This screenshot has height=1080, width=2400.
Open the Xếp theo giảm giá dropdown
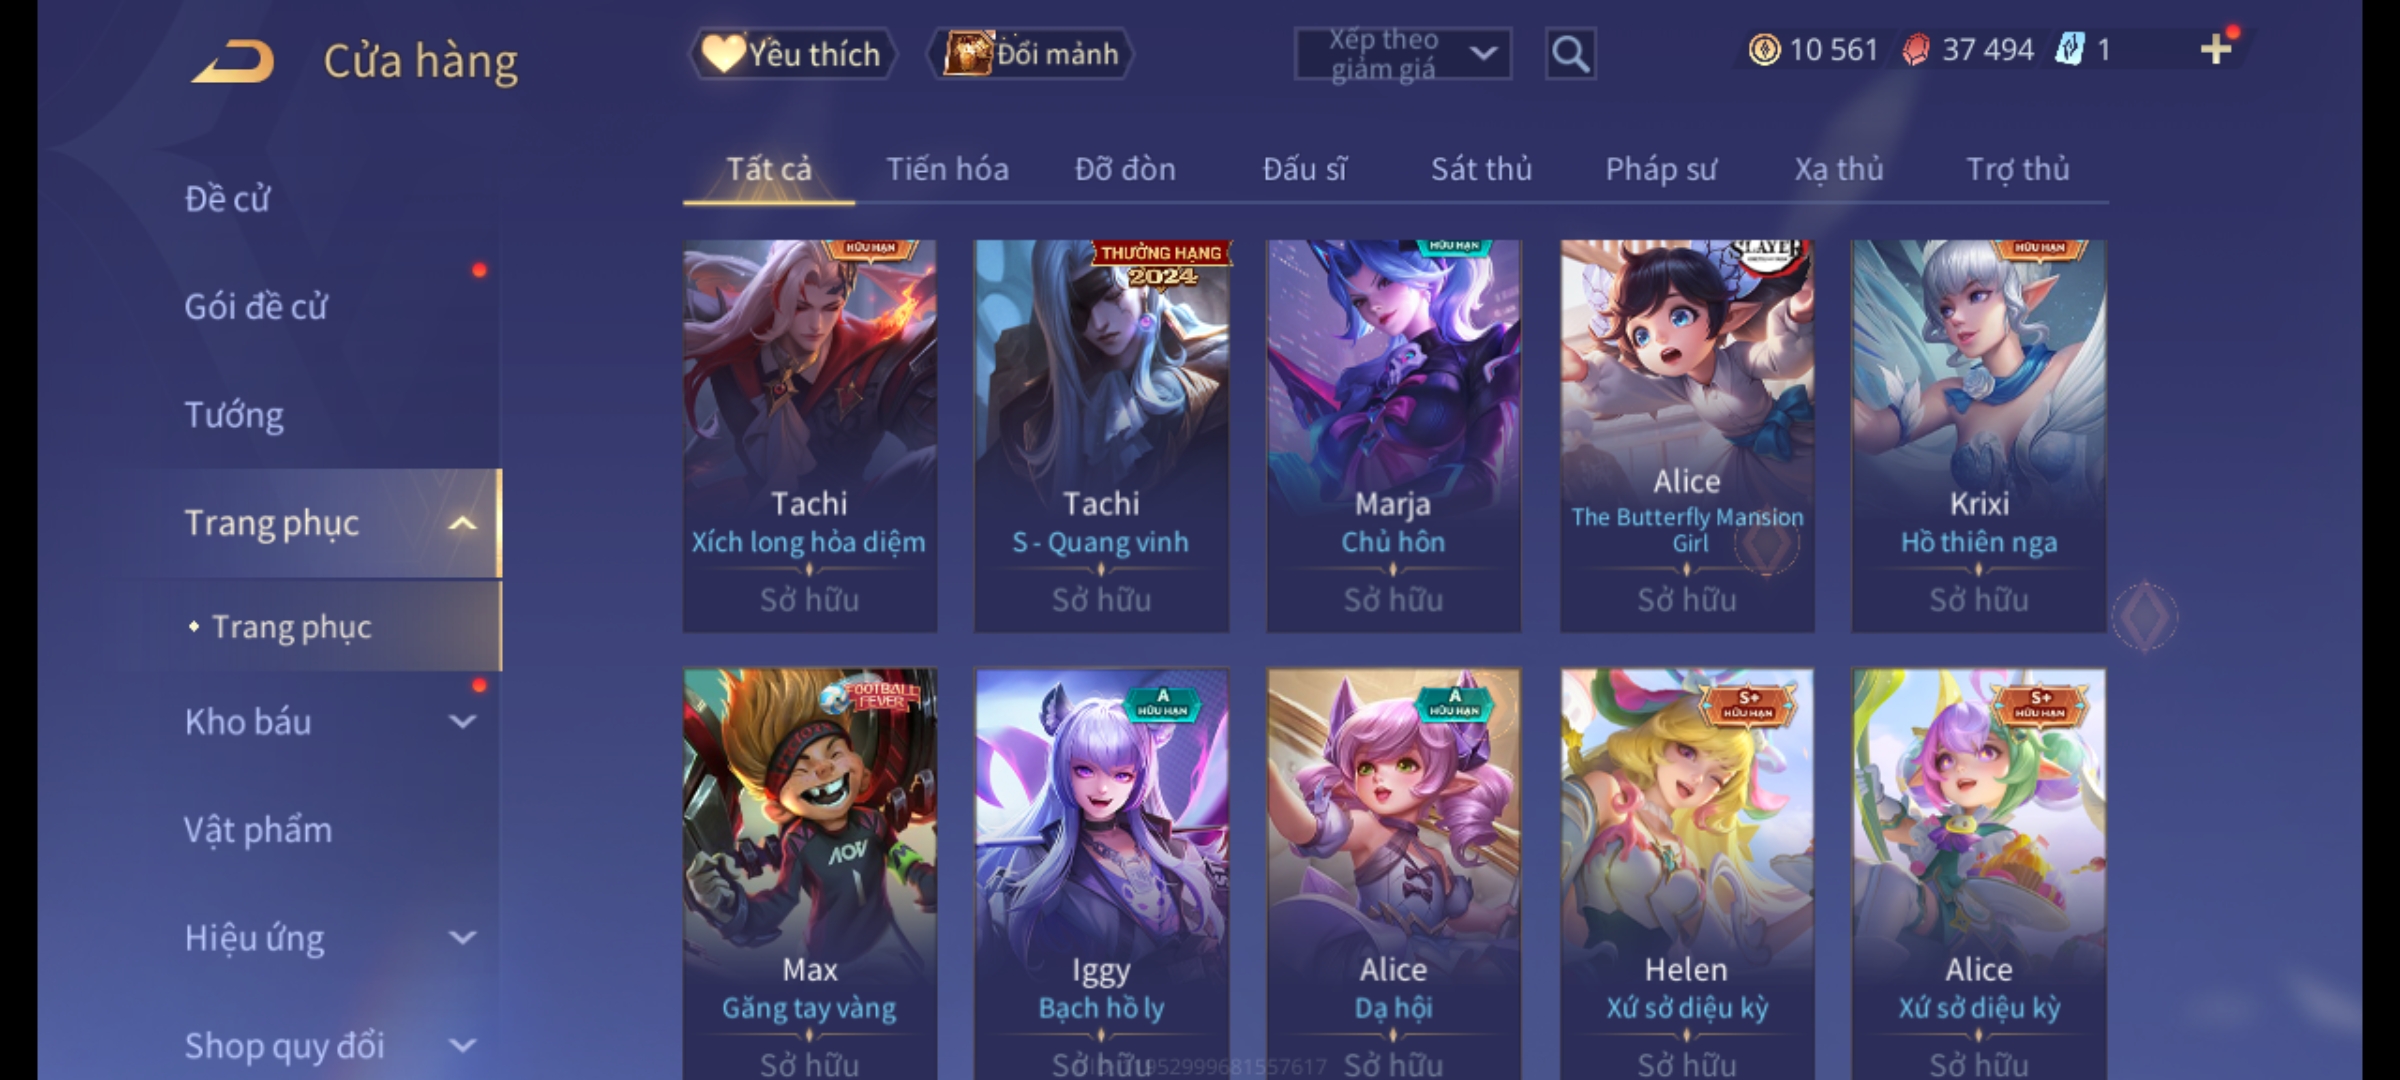click(1402, 54)
